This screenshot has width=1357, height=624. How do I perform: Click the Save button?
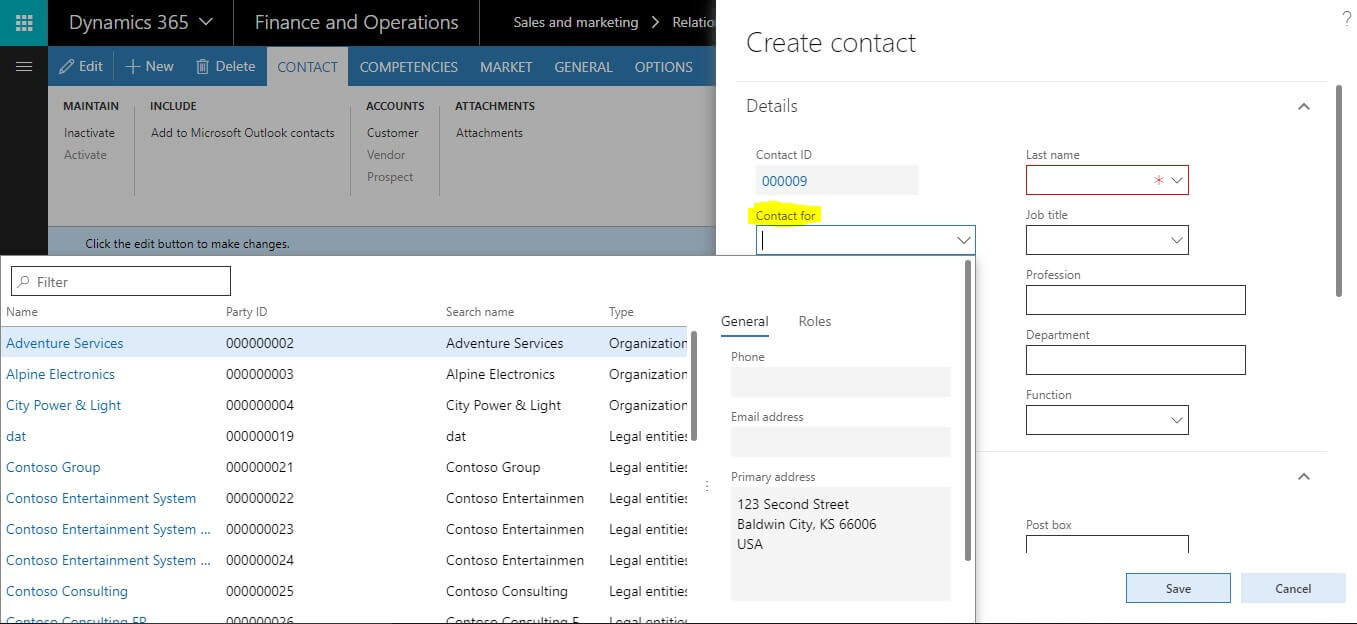coord(1178,588)
